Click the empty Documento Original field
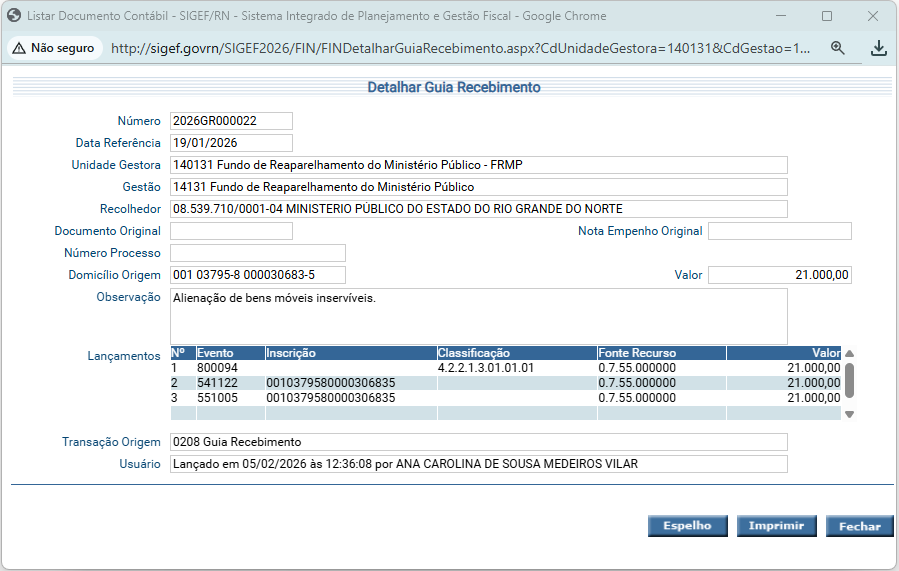This screenshot has height=571, width=899. coord(231,231)
